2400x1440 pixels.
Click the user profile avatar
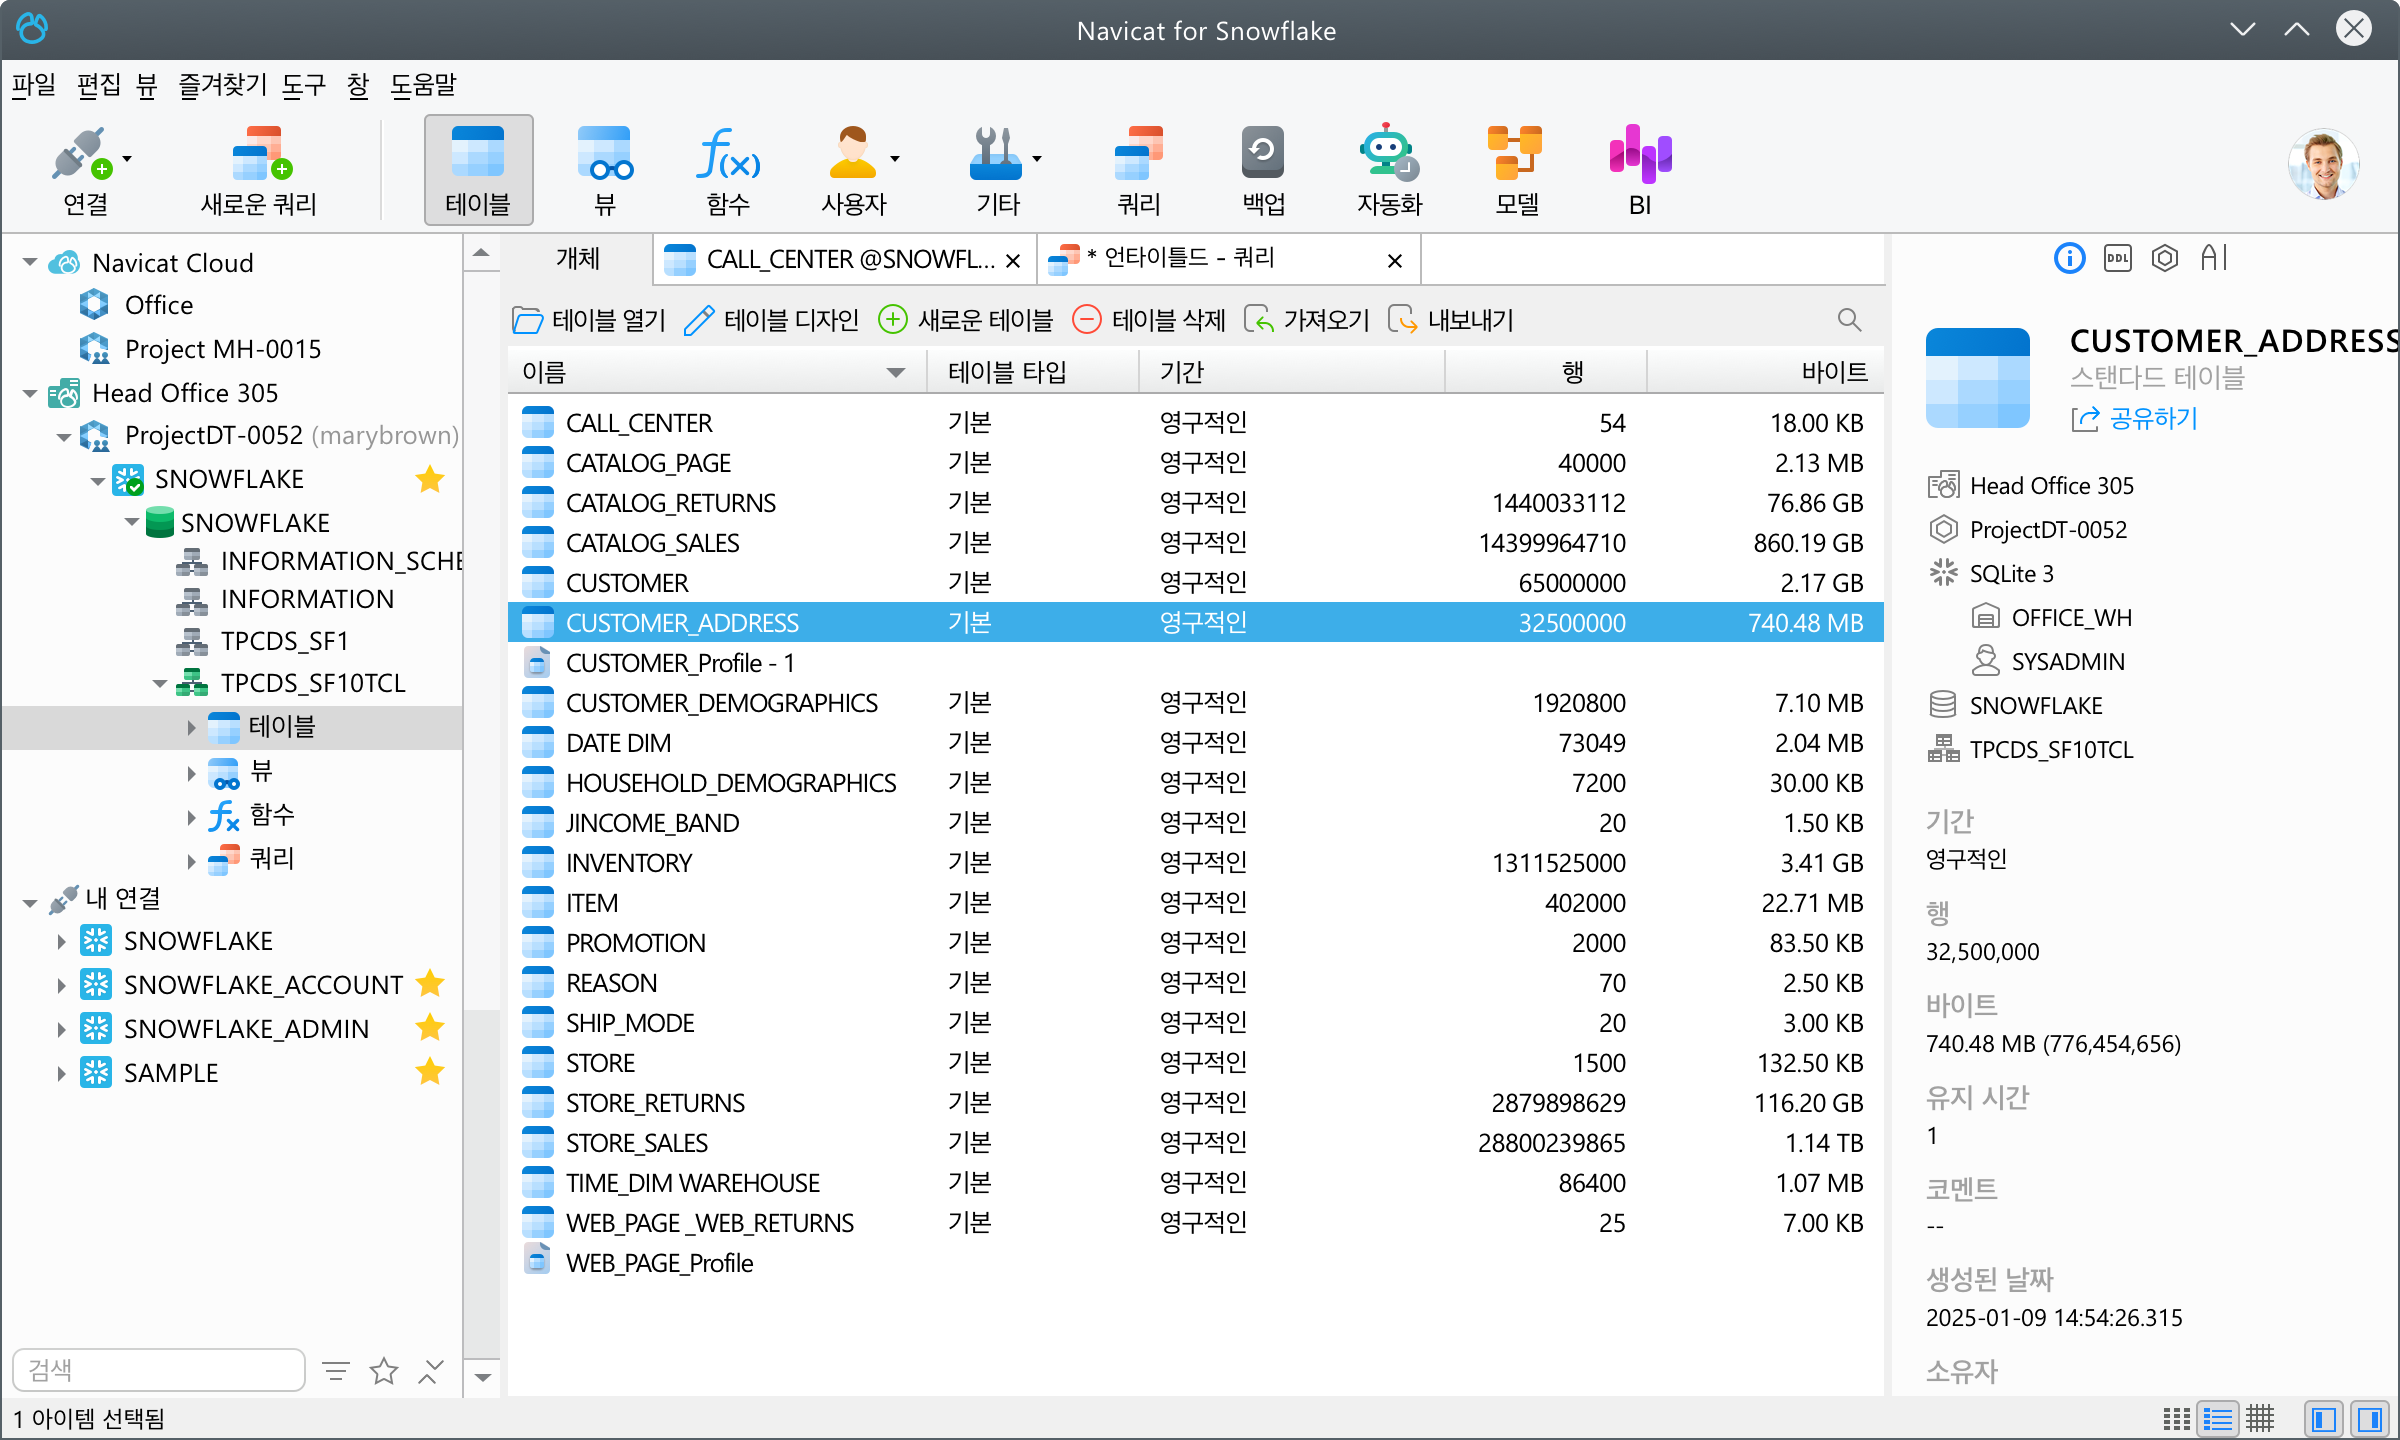[x=2323, y=165]
